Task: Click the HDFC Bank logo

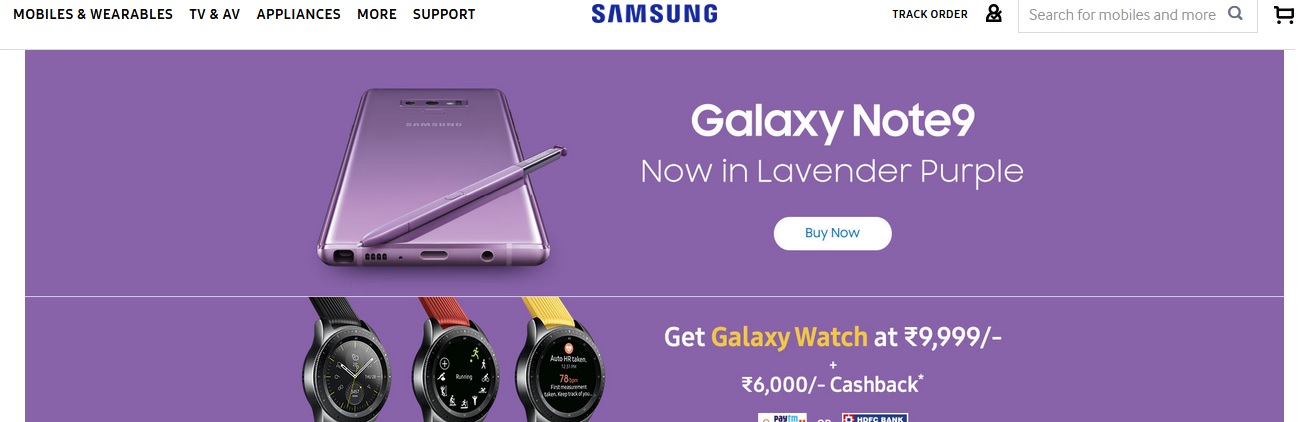Action: pyautogui.click(x=874, y=417)
